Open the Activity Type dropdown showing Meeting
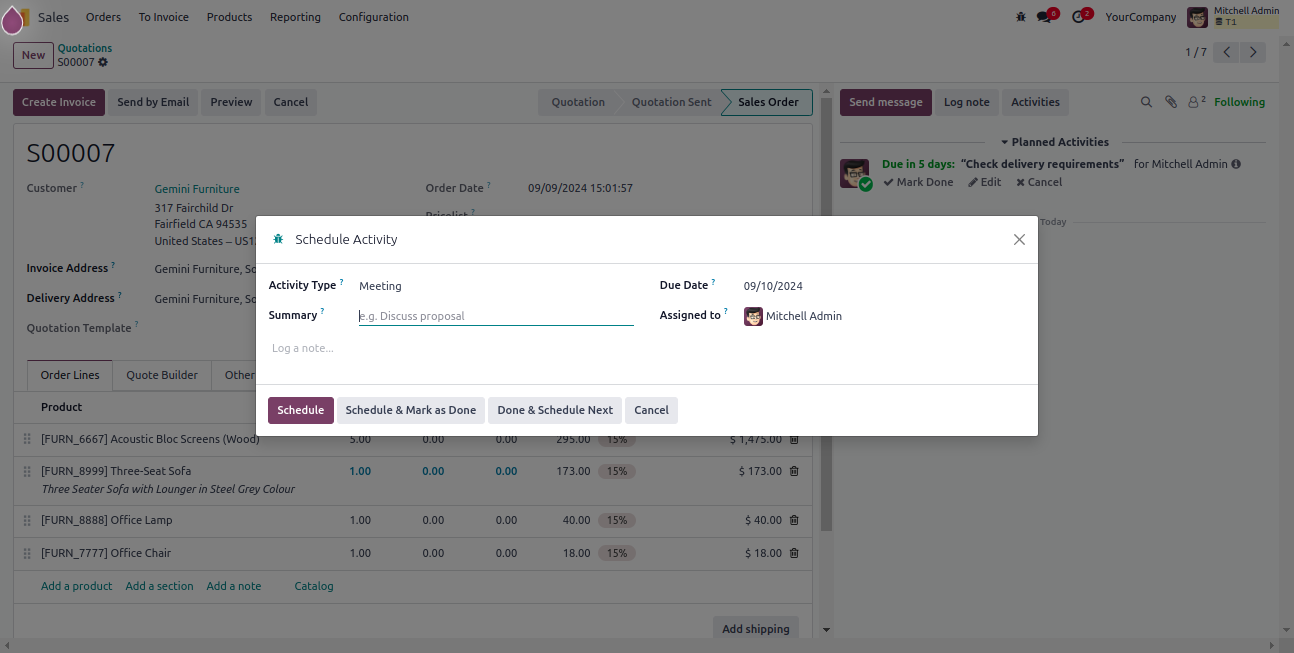Image resolution: width=1294 pixels, height=653 pixels. pos(495,286)
